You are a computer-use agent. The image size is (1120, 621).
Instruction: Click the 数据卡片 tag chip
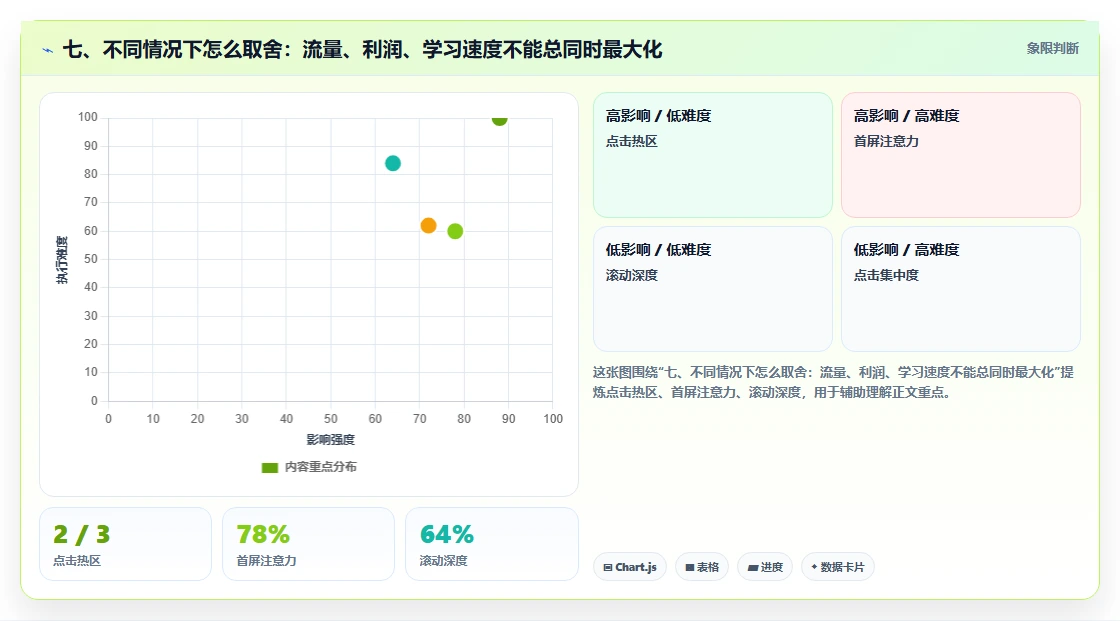[x=838, y=567]
